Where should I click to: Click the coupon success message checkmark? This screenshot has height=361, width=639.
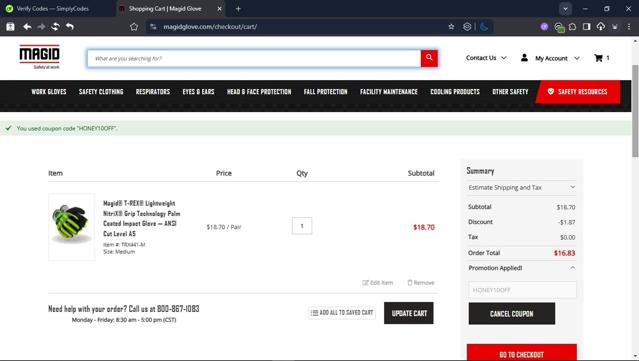click(x=8, y=128)
